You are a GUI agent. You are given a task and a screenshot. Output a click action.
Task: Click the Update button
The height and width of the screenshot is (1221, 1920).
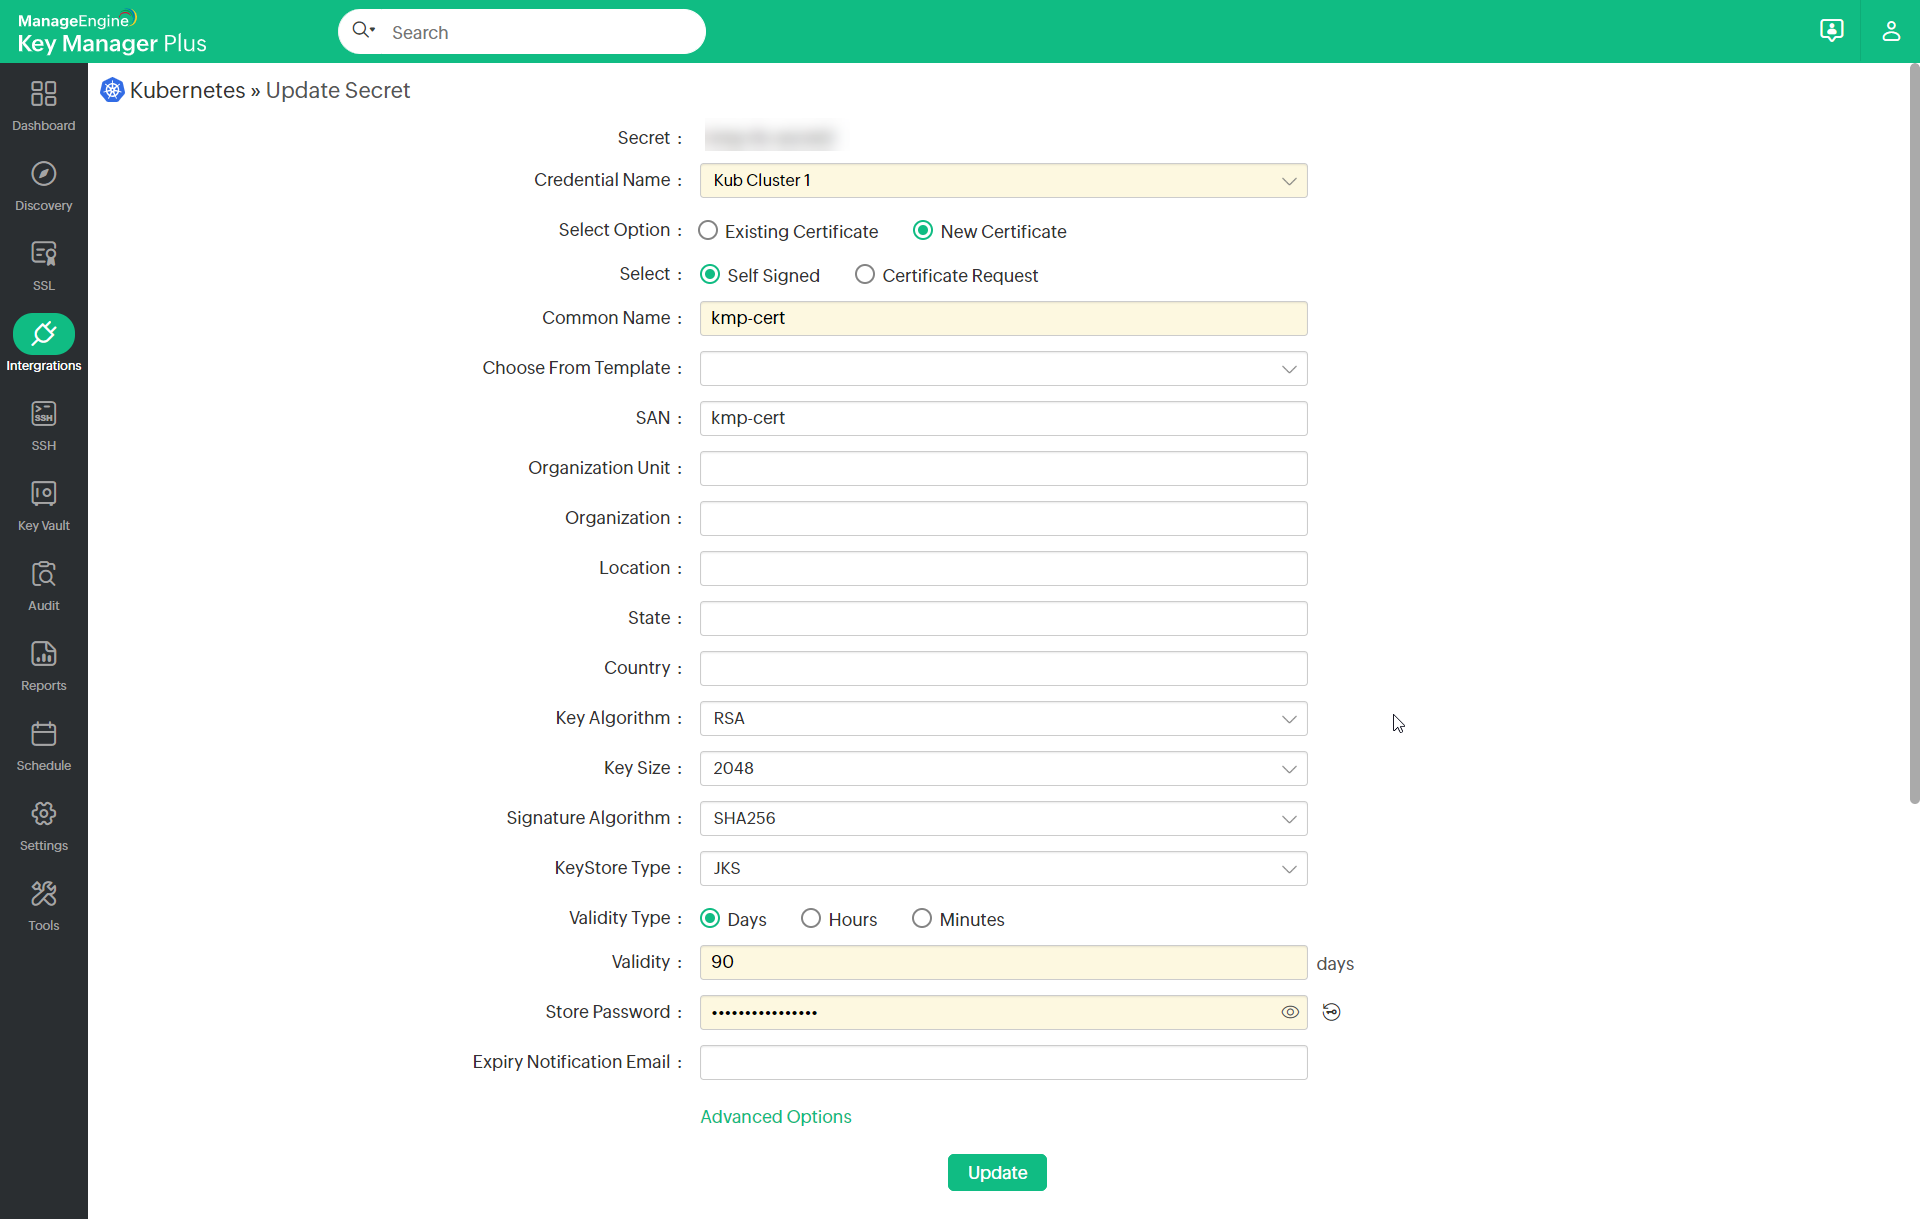(x=997, y=1173)
